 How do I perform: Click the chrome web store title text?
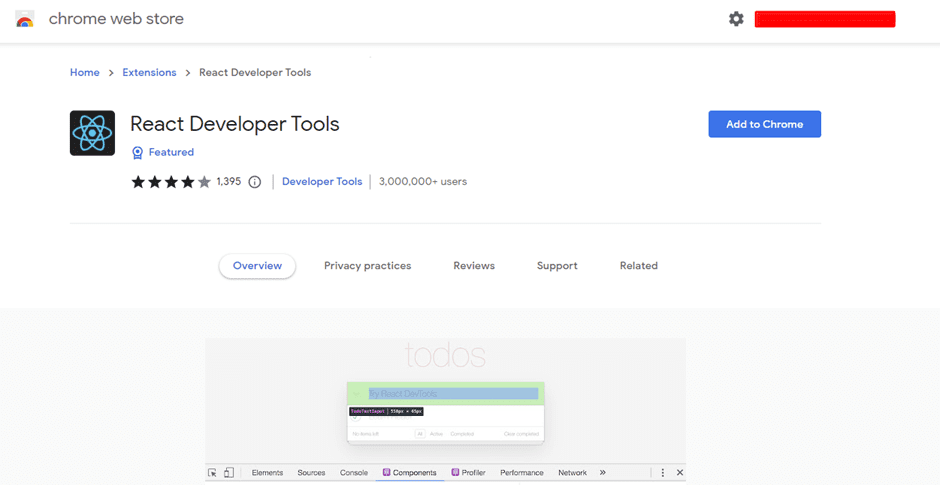coord(116,19)
